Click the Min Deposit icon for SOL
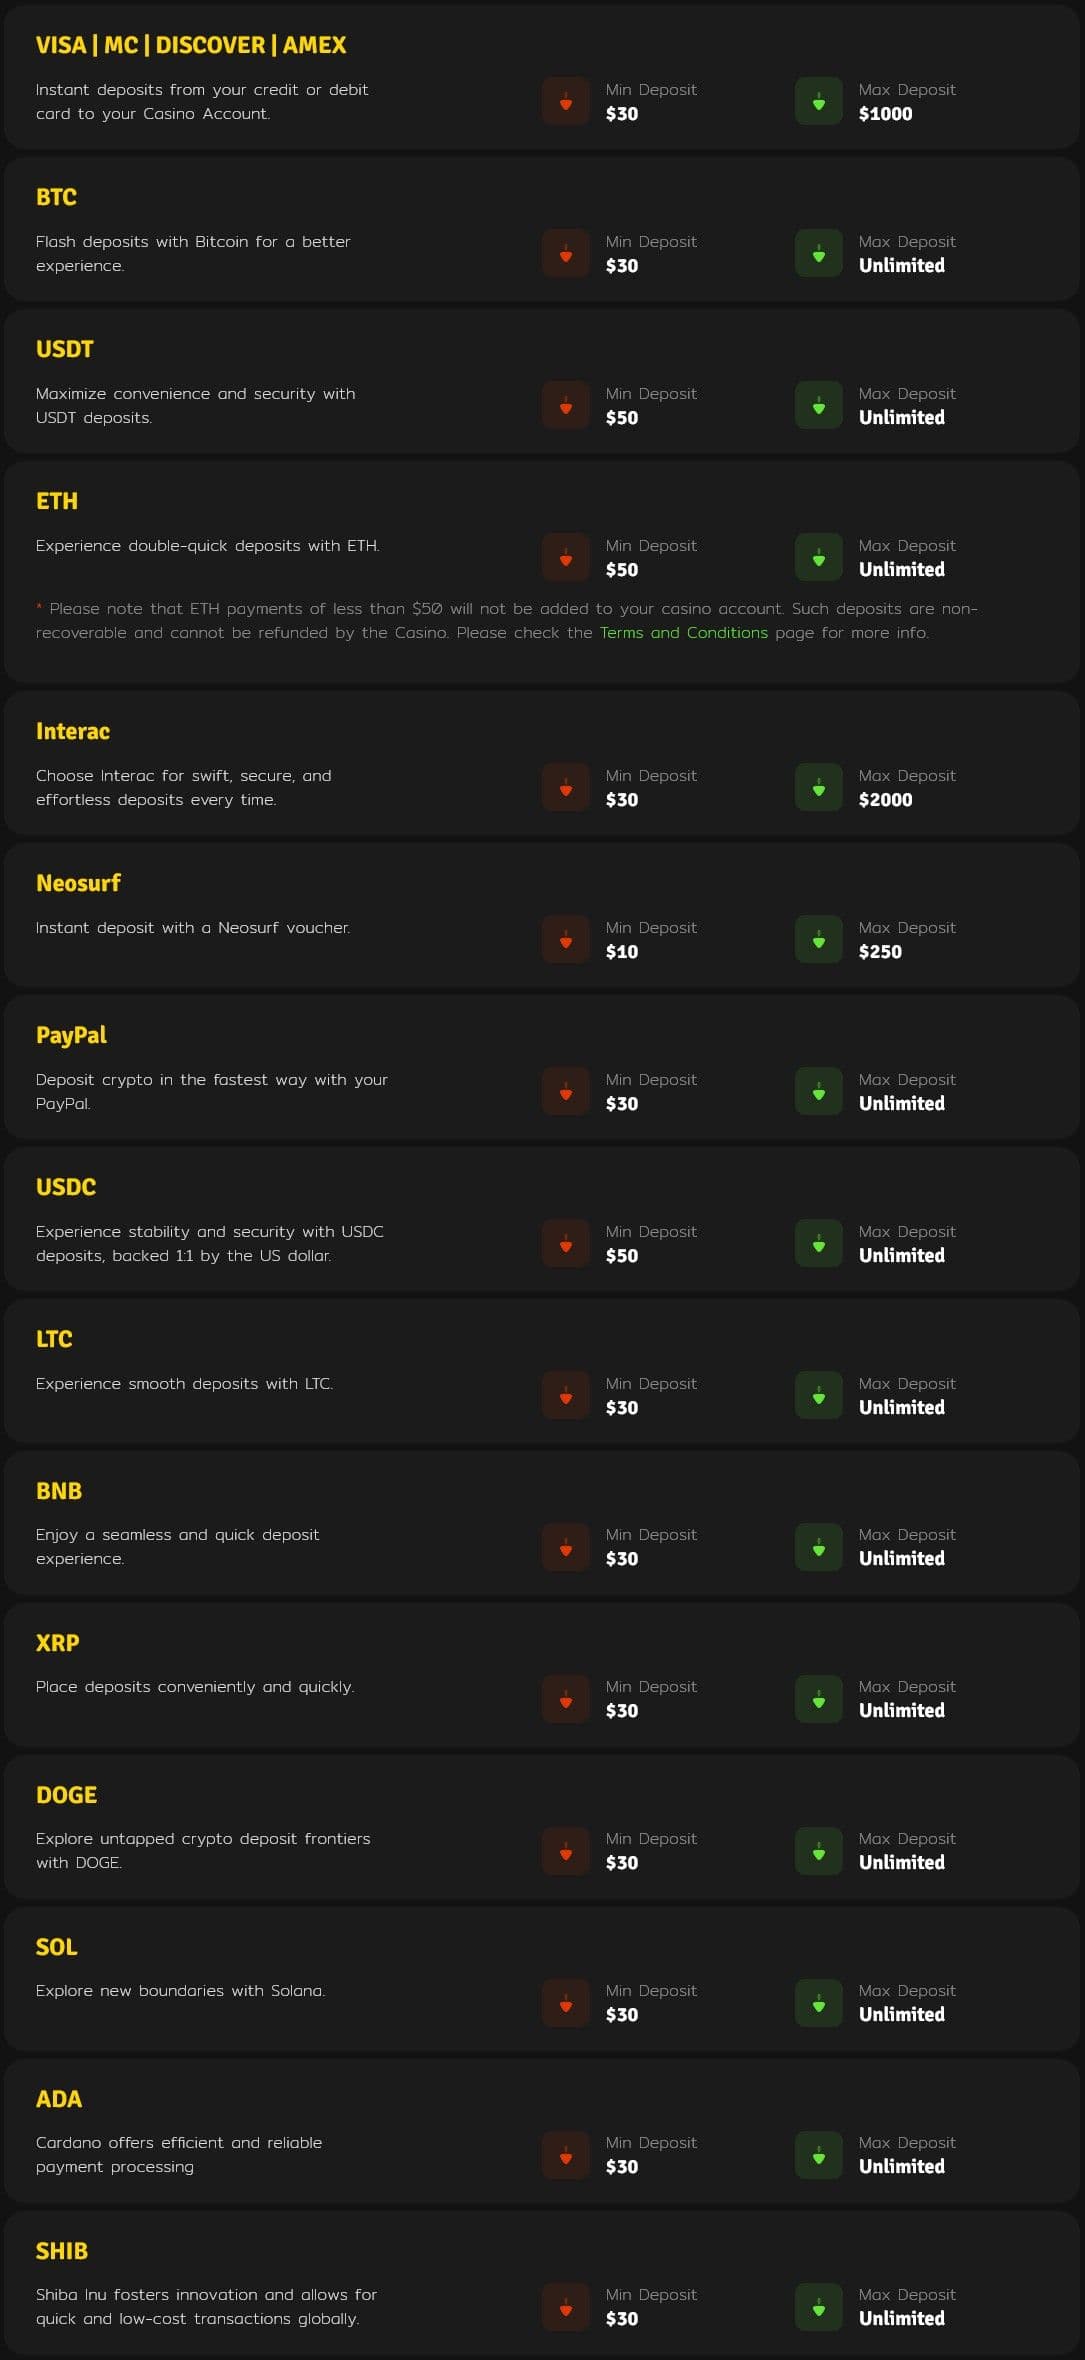Screen dimensions: 1085x2360 pos(565,2002)
